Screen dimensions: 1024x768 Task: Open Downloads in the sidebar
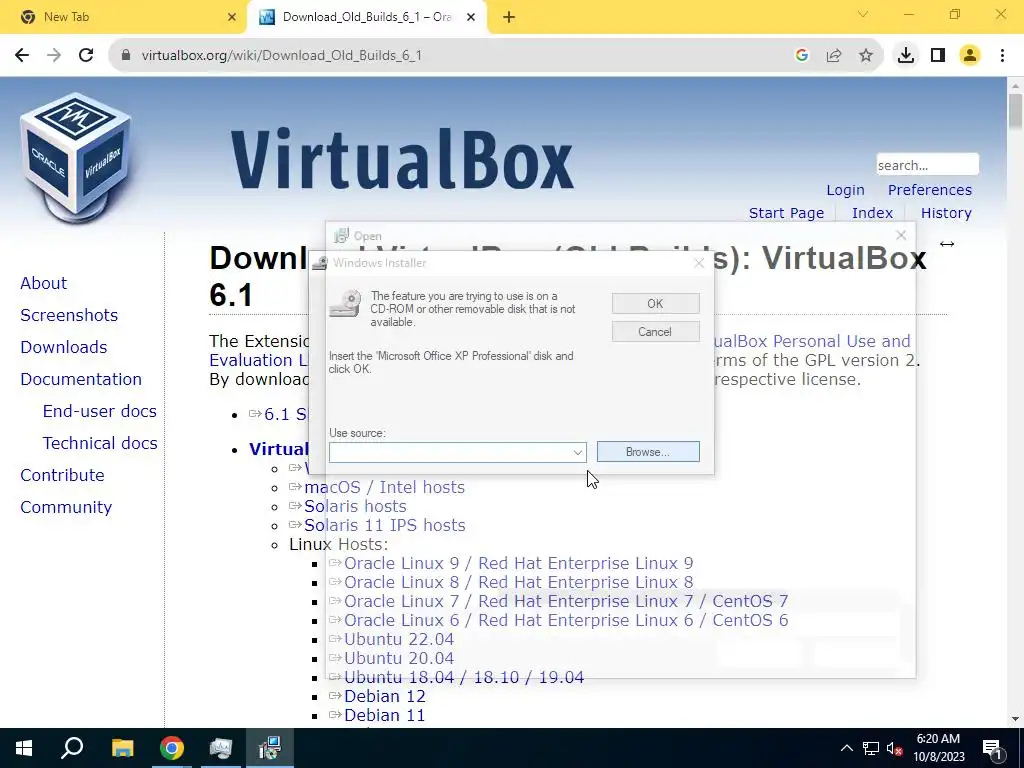tap(63, 347)
